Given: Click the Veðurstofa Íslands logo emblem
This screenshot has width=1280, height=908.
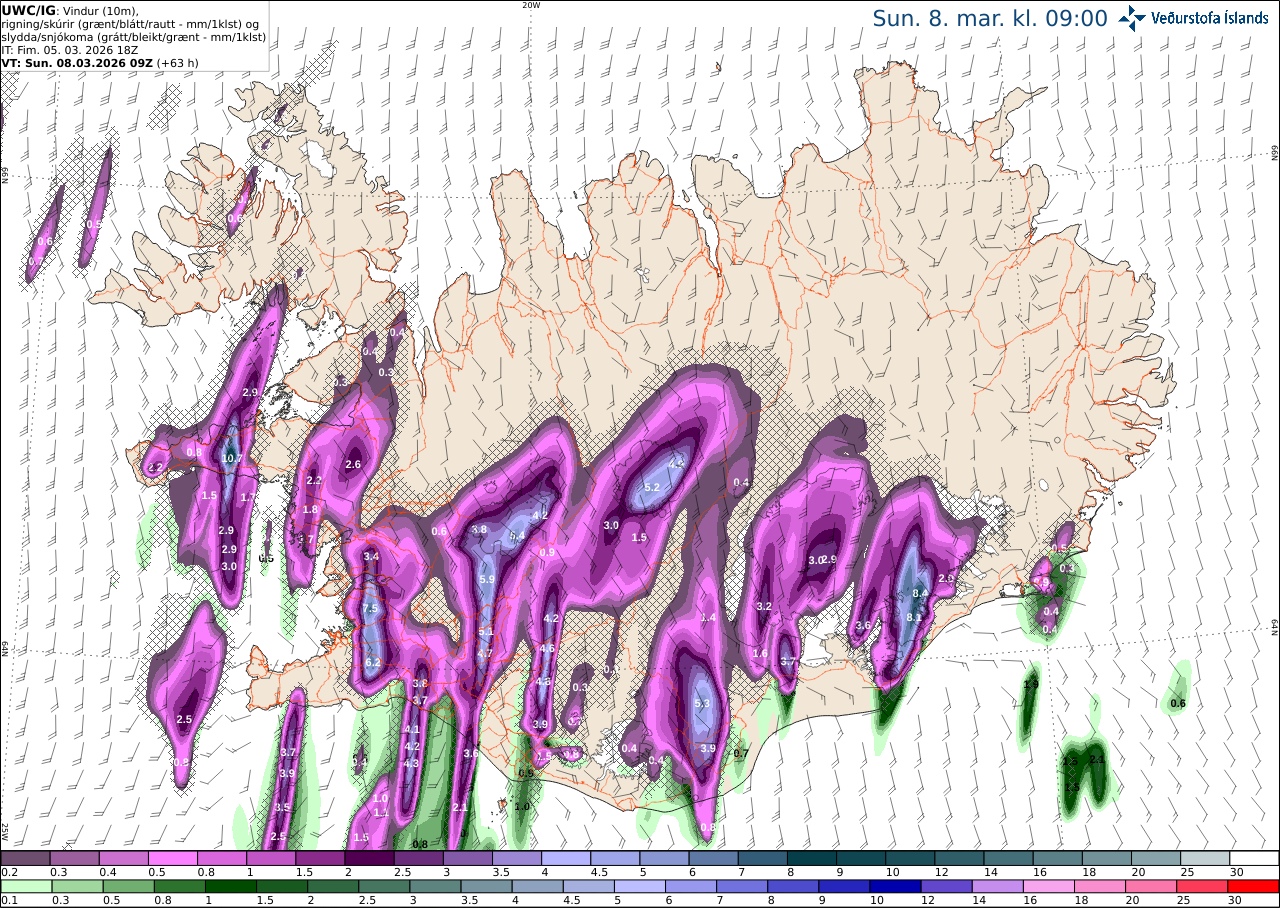Looking at the screenshot, I should click(1132, 18).
